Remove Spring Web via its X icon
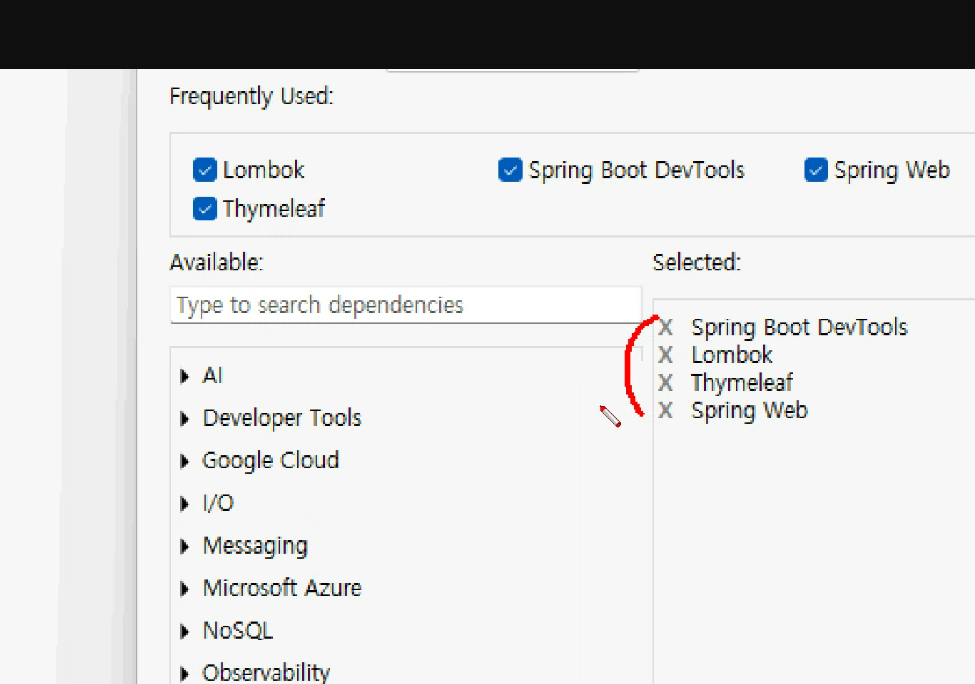 pyautogui.click(x=665, y=410)
